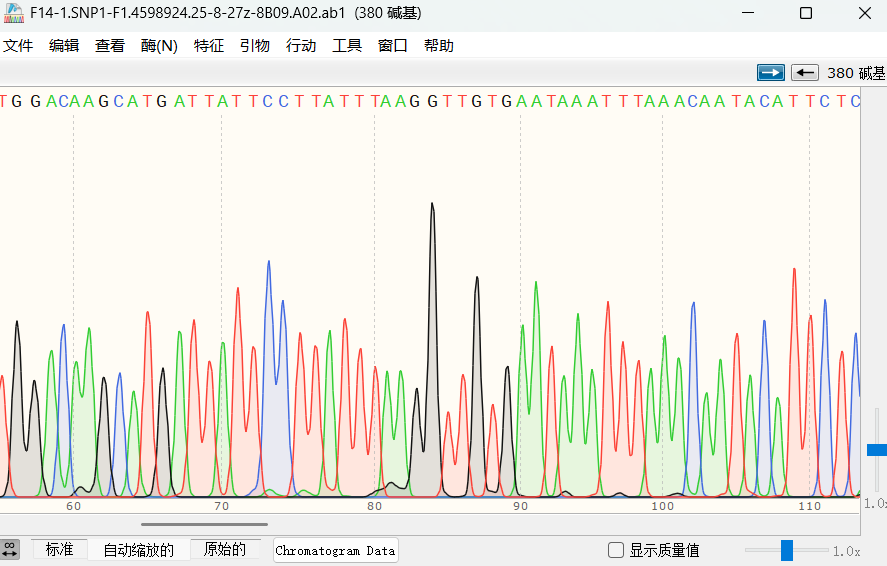Click the fit-to-width icon at bottom left
The width and height of the screenshot is (887, 566).
9,549
